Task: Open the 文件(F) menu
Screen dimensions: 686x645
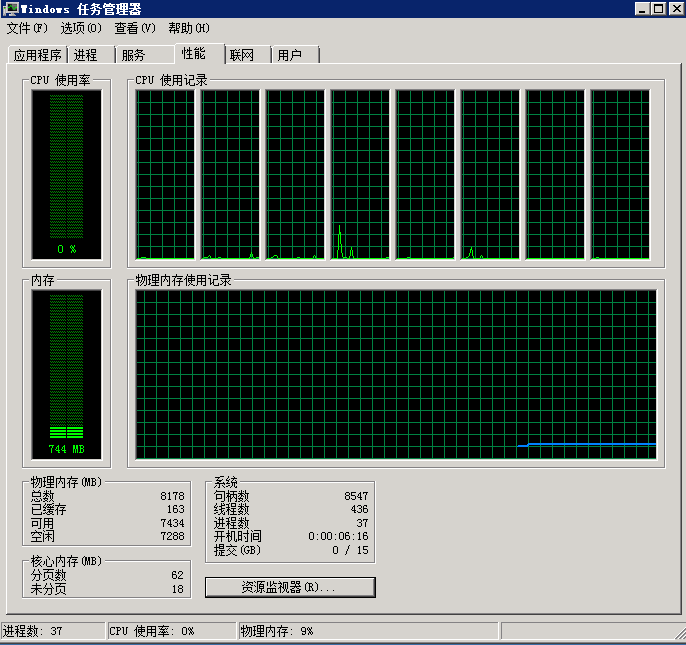Action: (x=27, y=28)
